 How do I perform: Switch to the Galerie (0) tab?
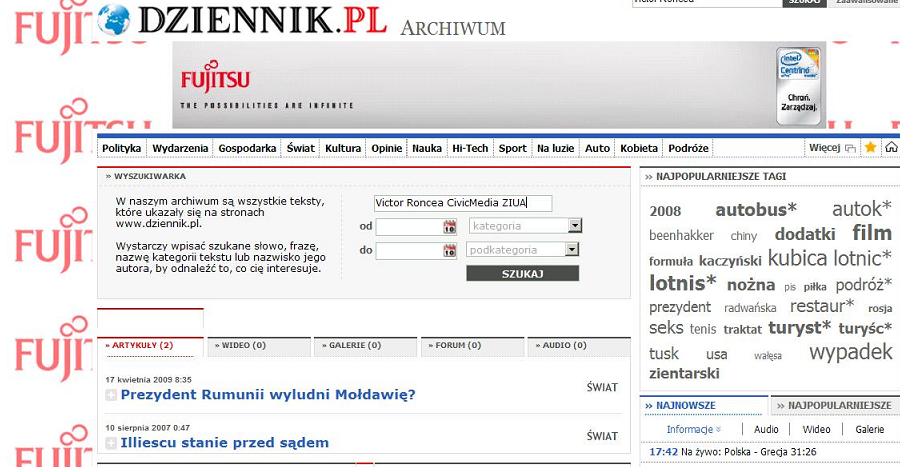[365, 346]
